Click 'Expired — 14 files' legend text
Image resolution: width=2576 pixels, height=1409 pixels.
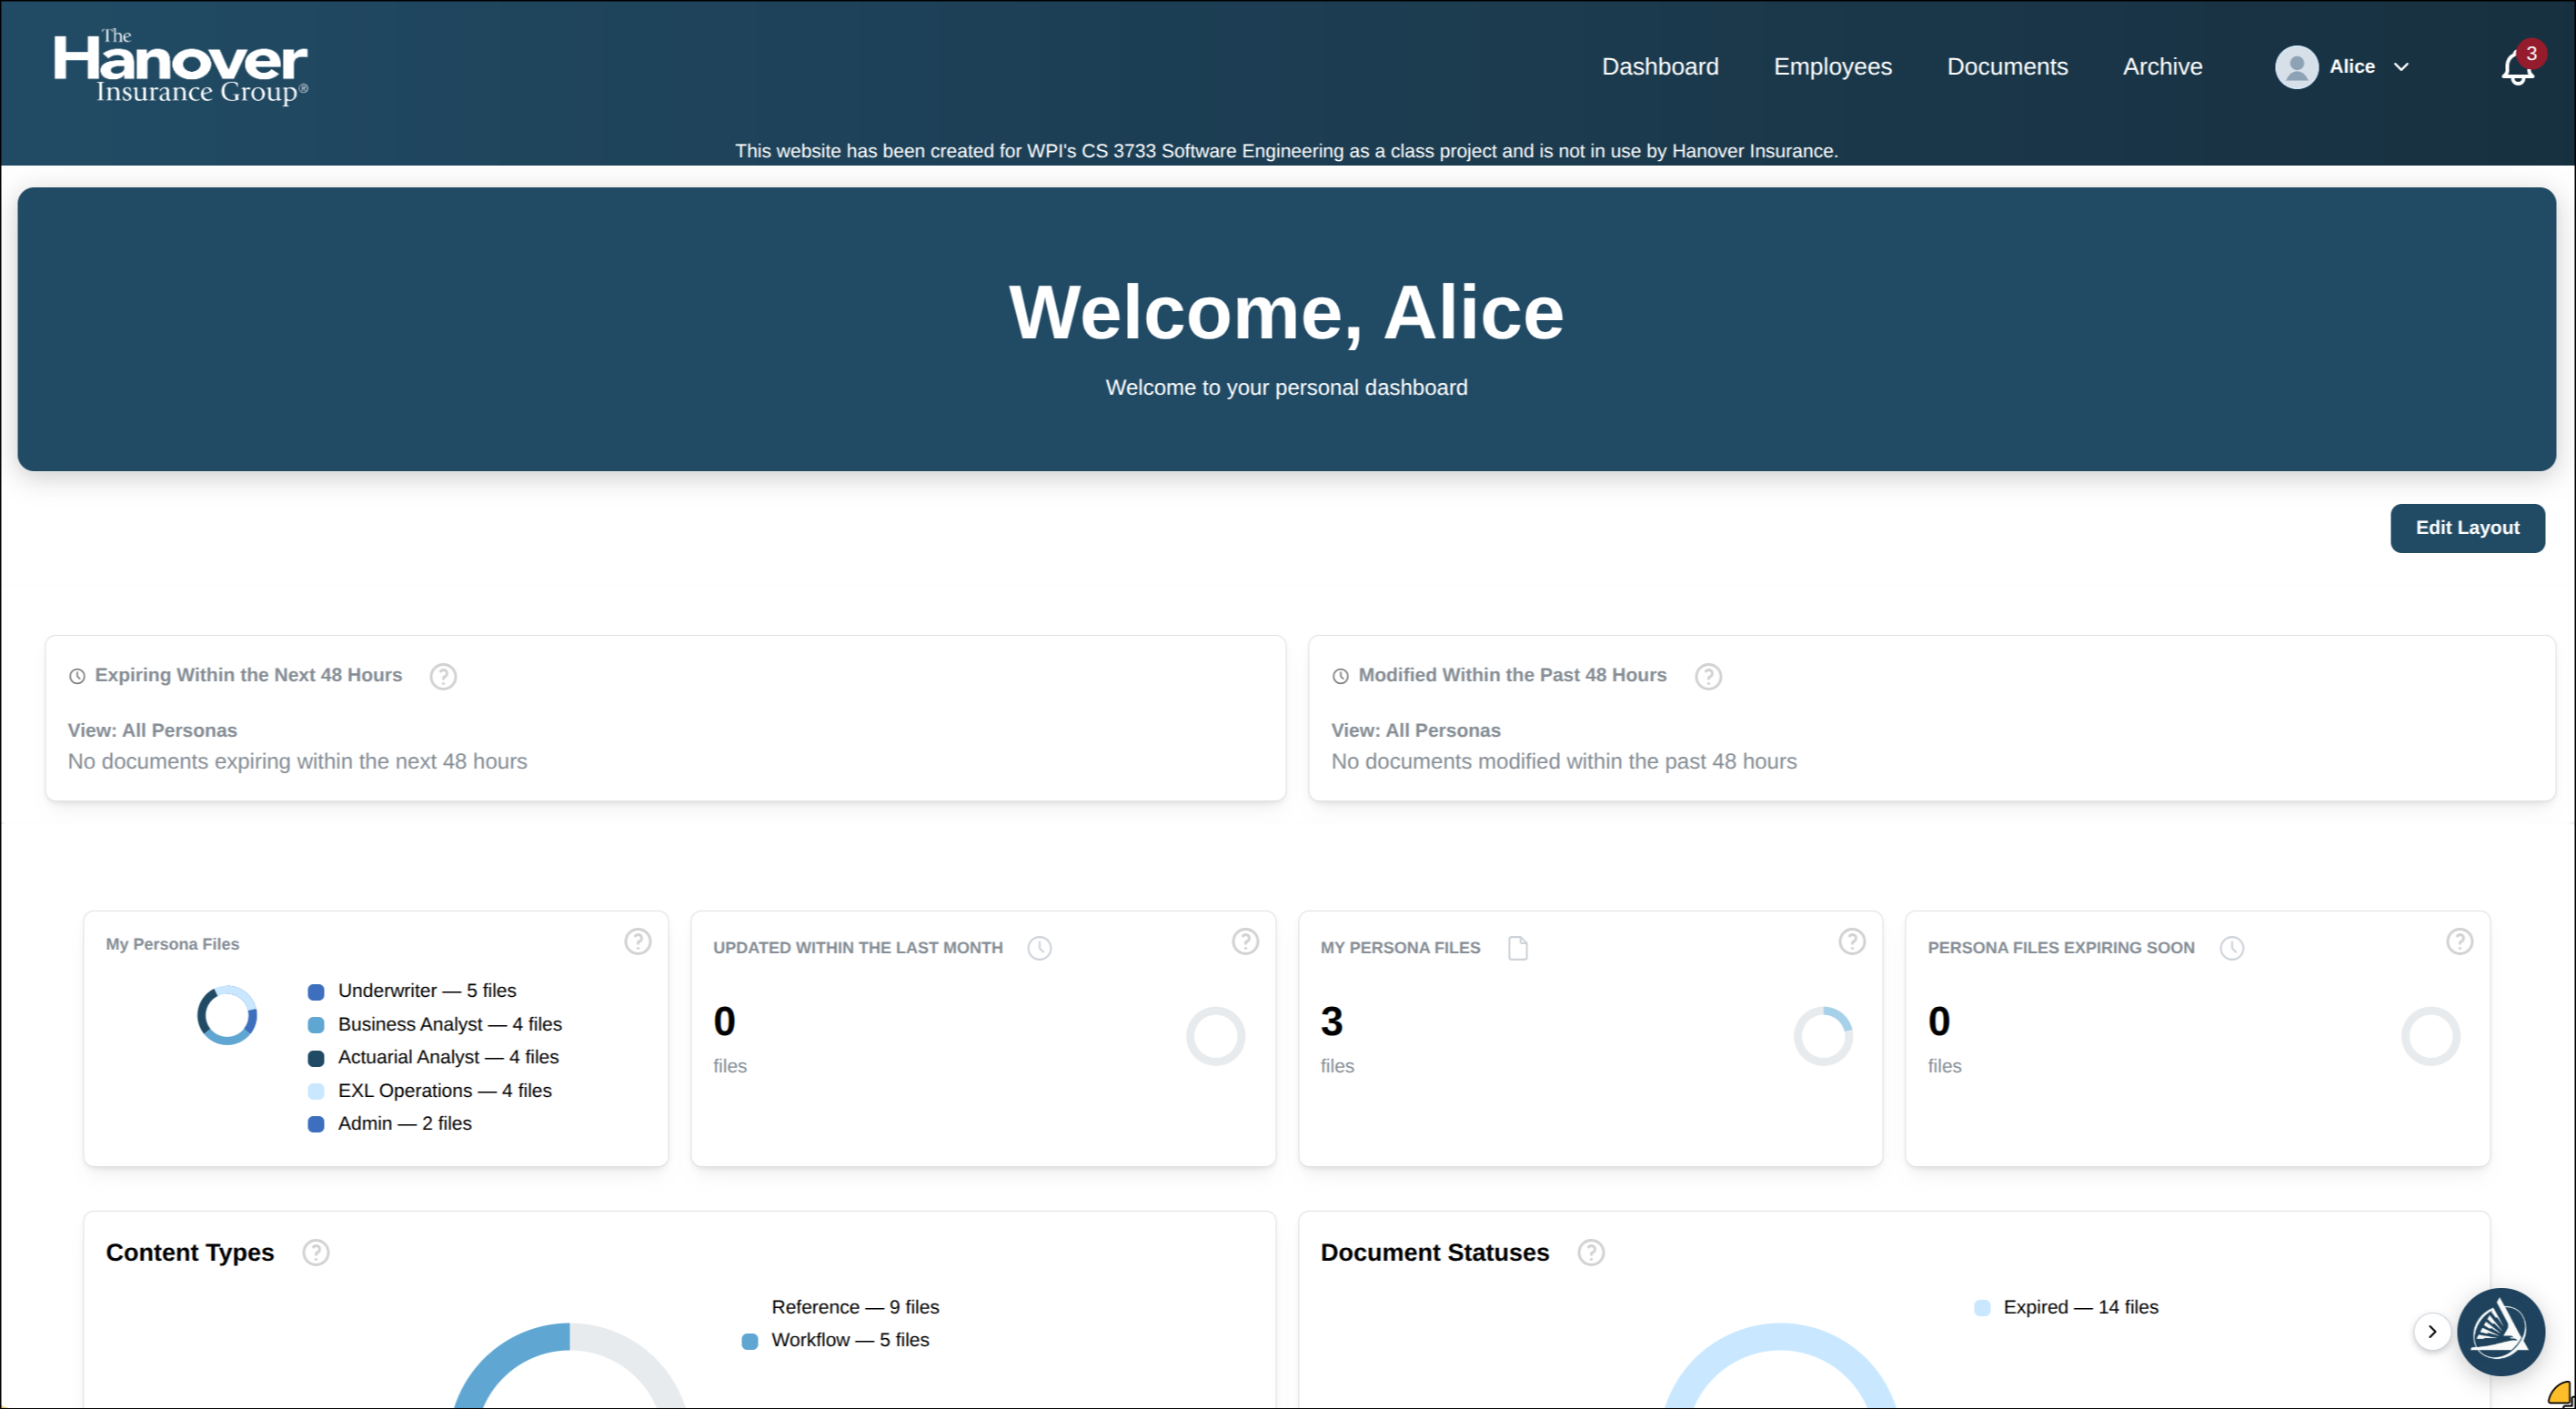tap(2081, 1307)
